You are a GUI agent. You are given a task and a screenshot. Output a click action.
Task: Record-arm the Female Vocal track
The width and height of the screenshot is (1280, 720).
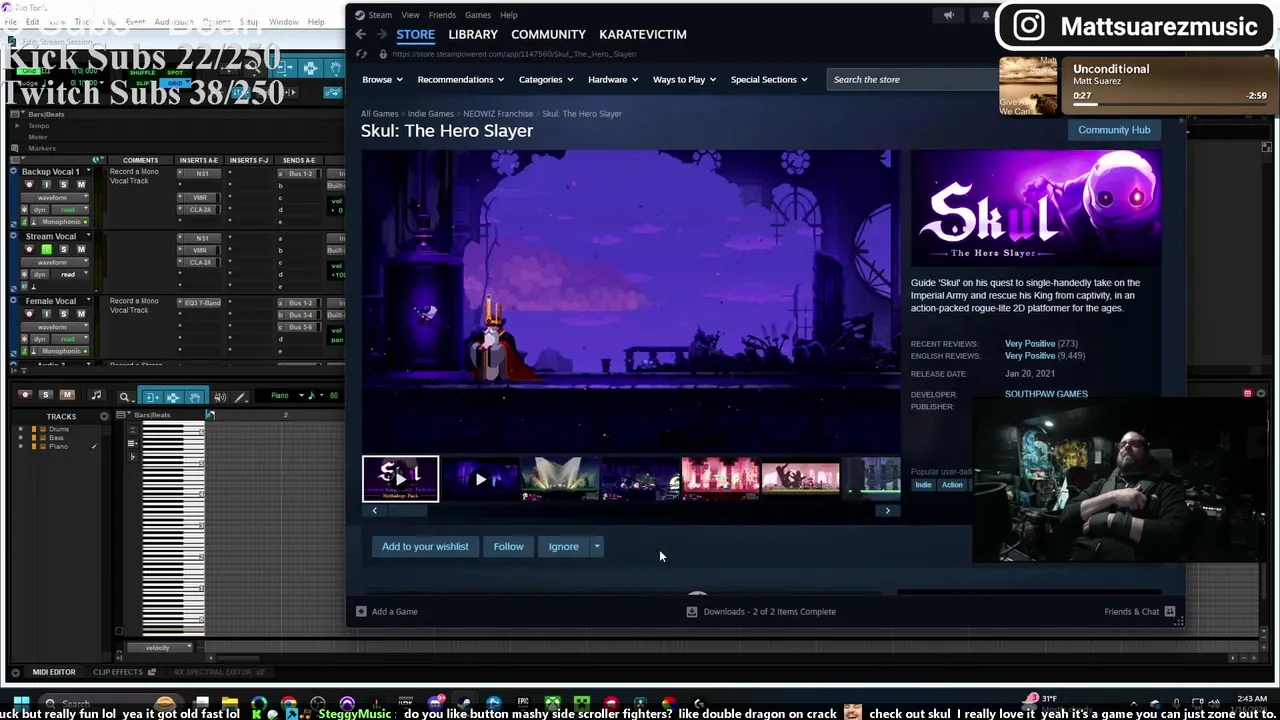(x=29, y=314)
